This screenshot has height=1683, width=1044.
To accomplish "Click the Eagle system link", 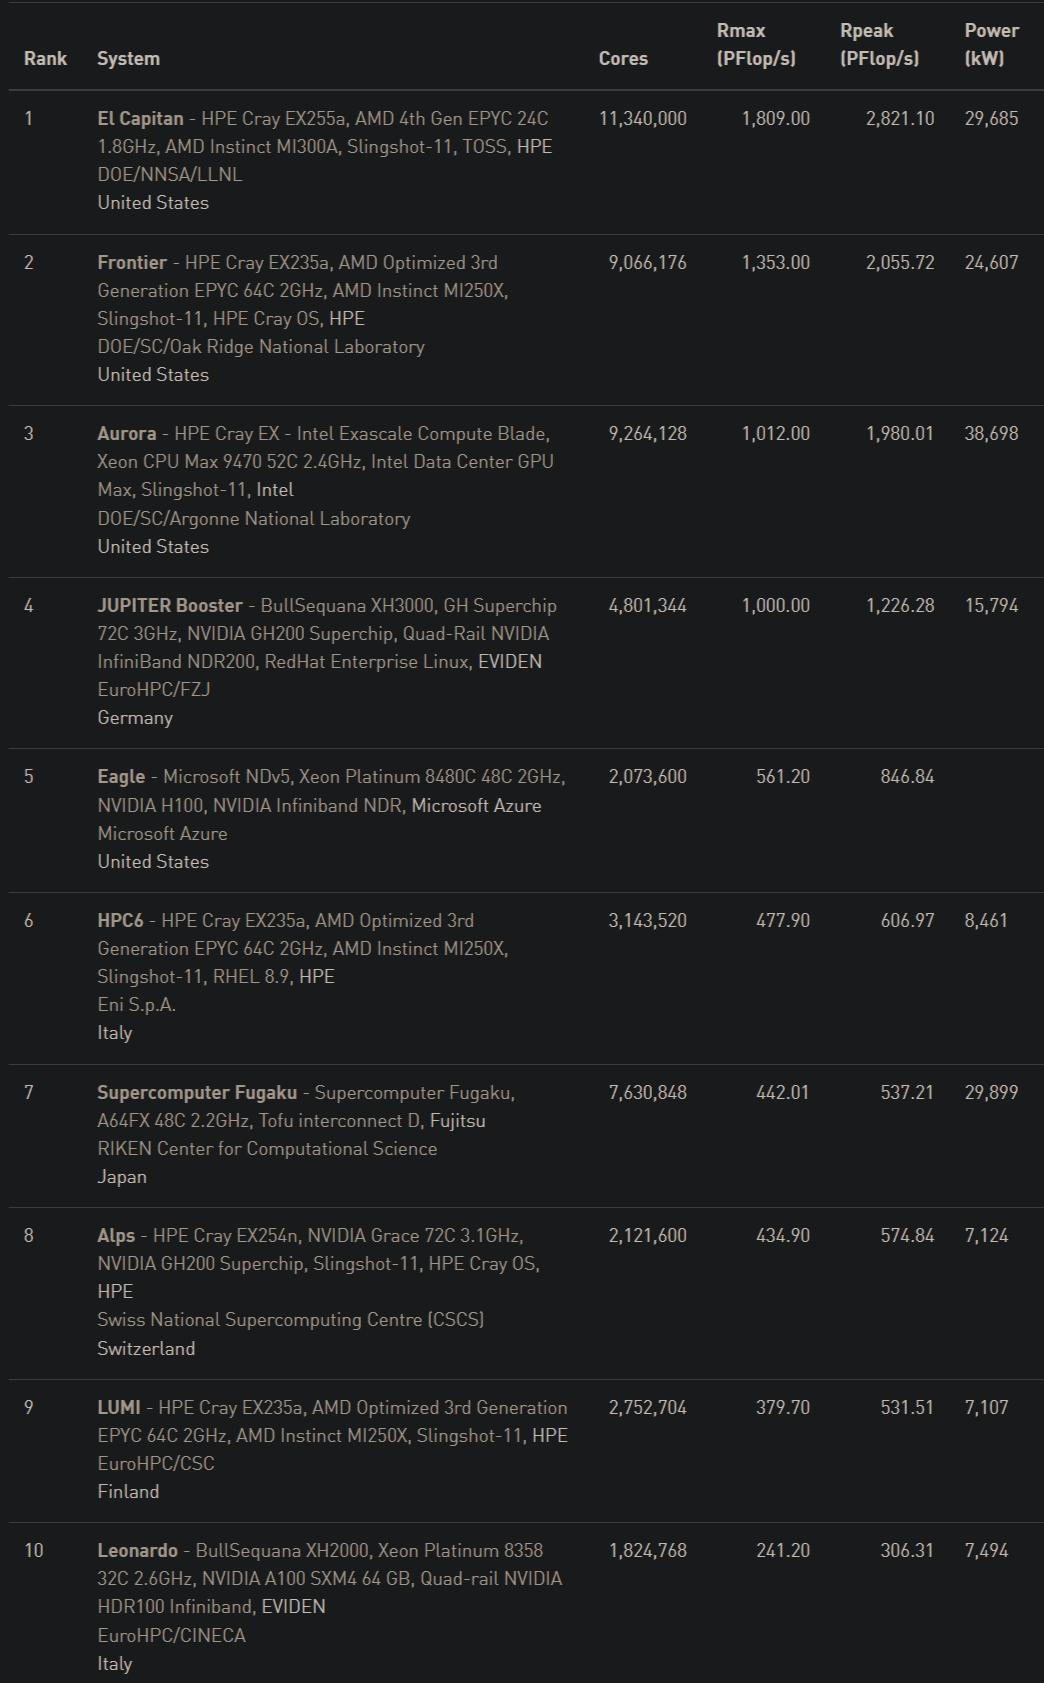I will pos(121,776).
